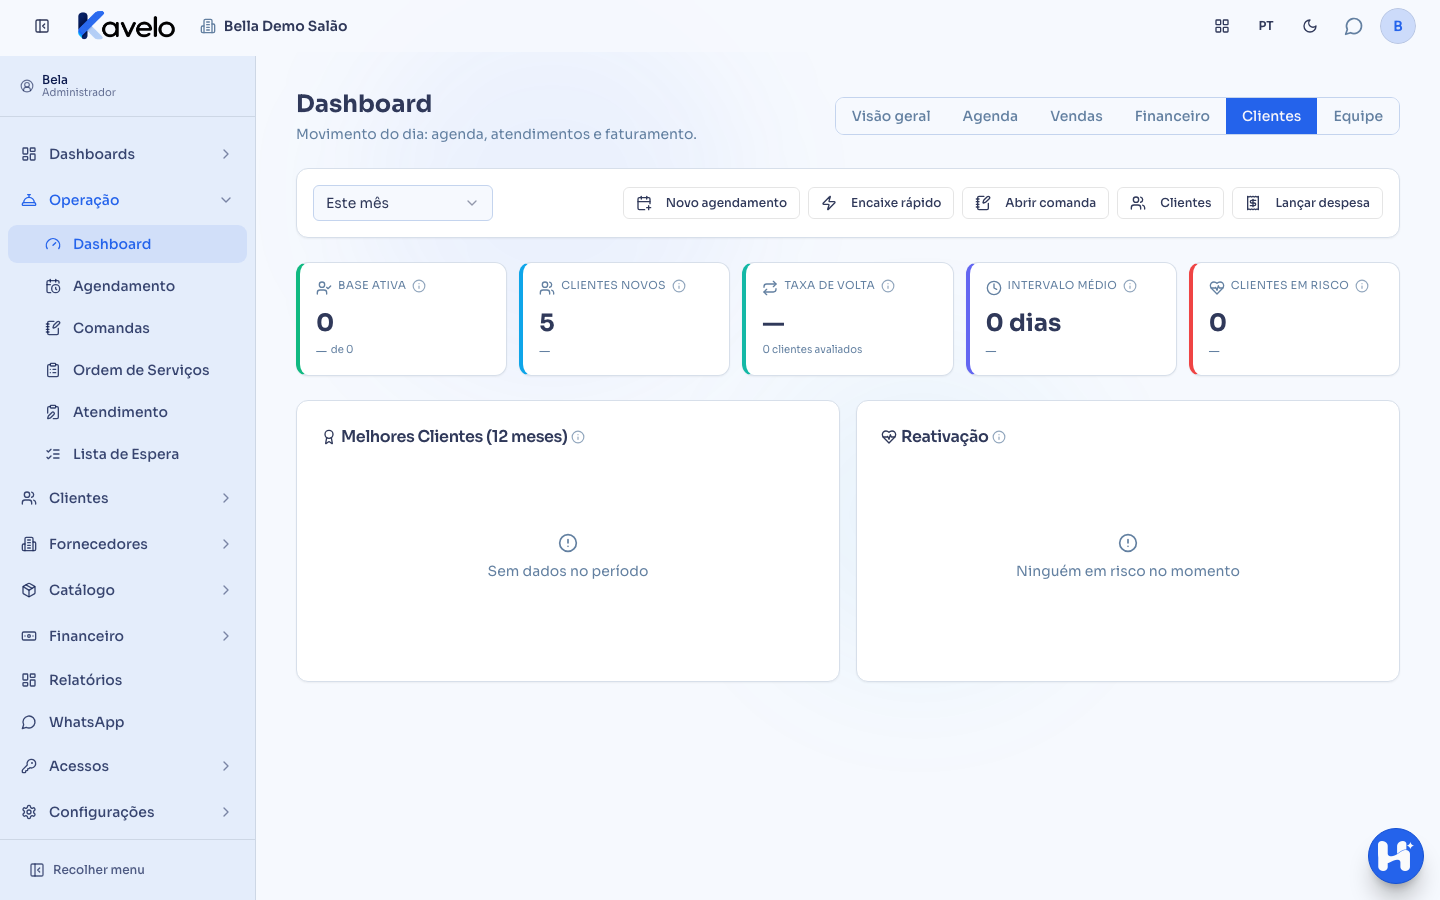Screen dimensions: 1440x900
Task: Show info for Melhores Clientes panel
Action: point(578,437)
